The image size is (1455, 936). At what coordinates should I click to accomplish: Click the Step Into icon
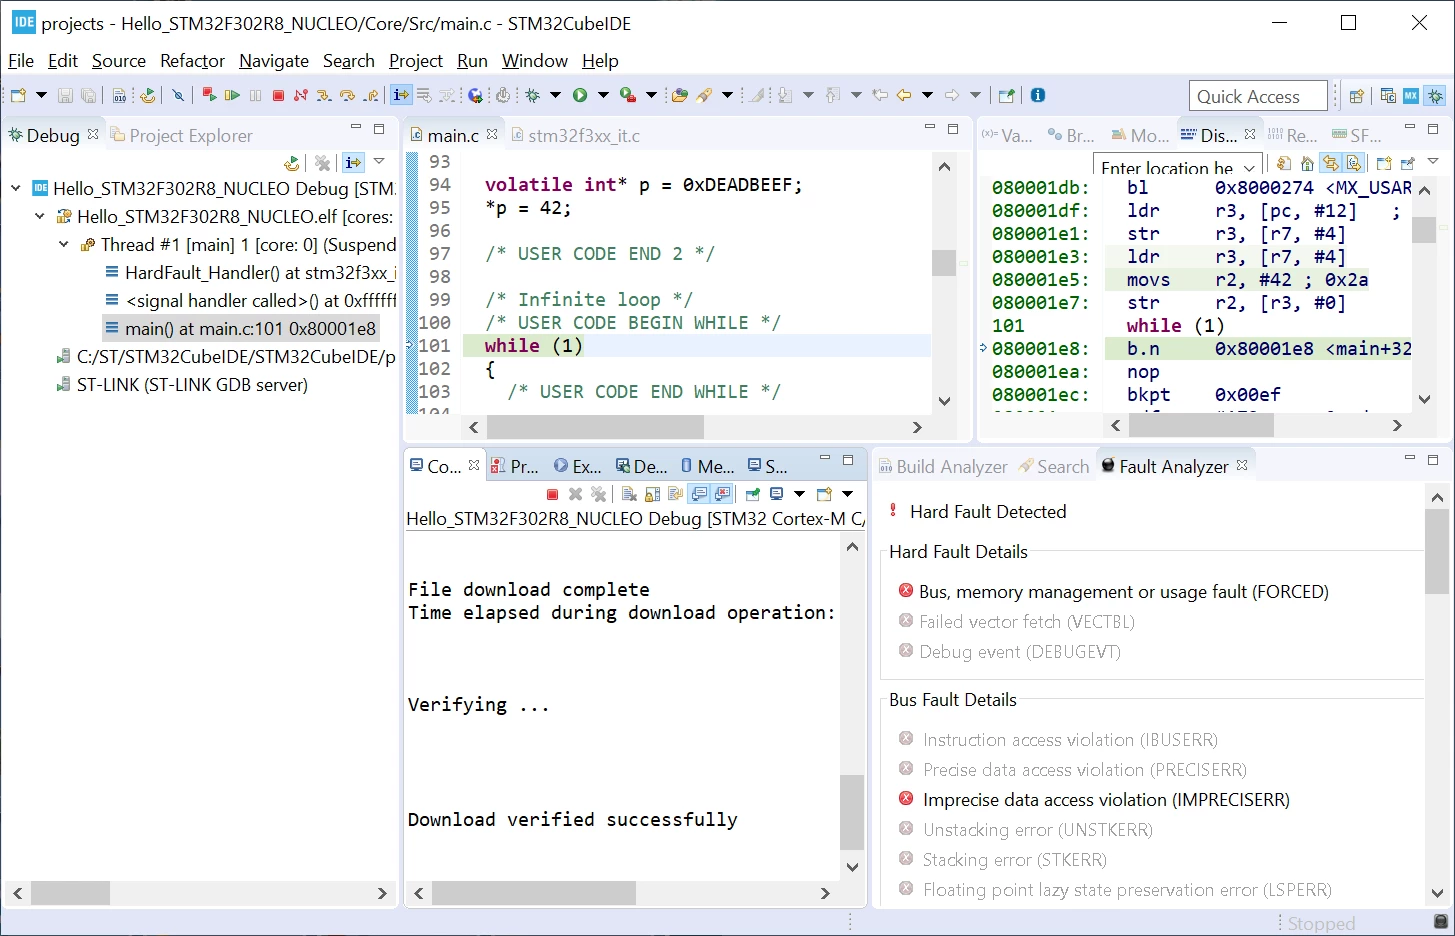pyautogui.click(x=324, y=95)
